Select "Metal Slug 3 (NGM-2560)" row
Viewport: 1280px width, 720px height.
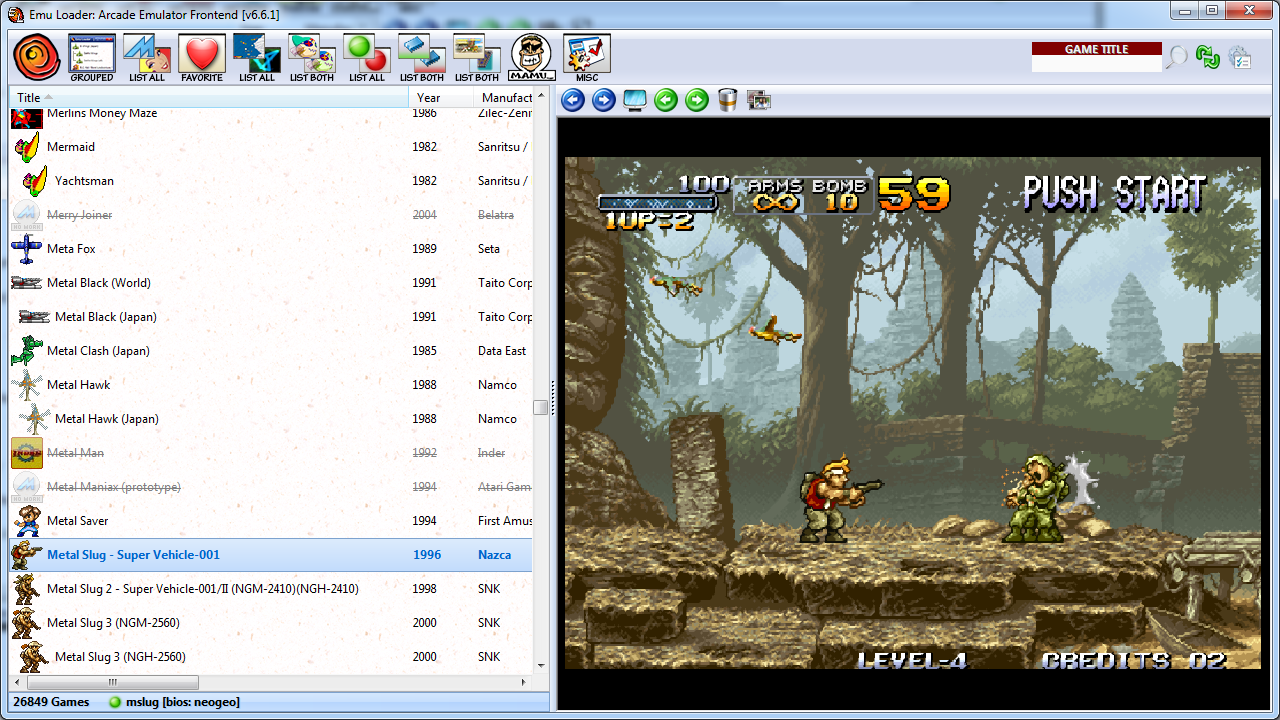[x=271, y=623]
